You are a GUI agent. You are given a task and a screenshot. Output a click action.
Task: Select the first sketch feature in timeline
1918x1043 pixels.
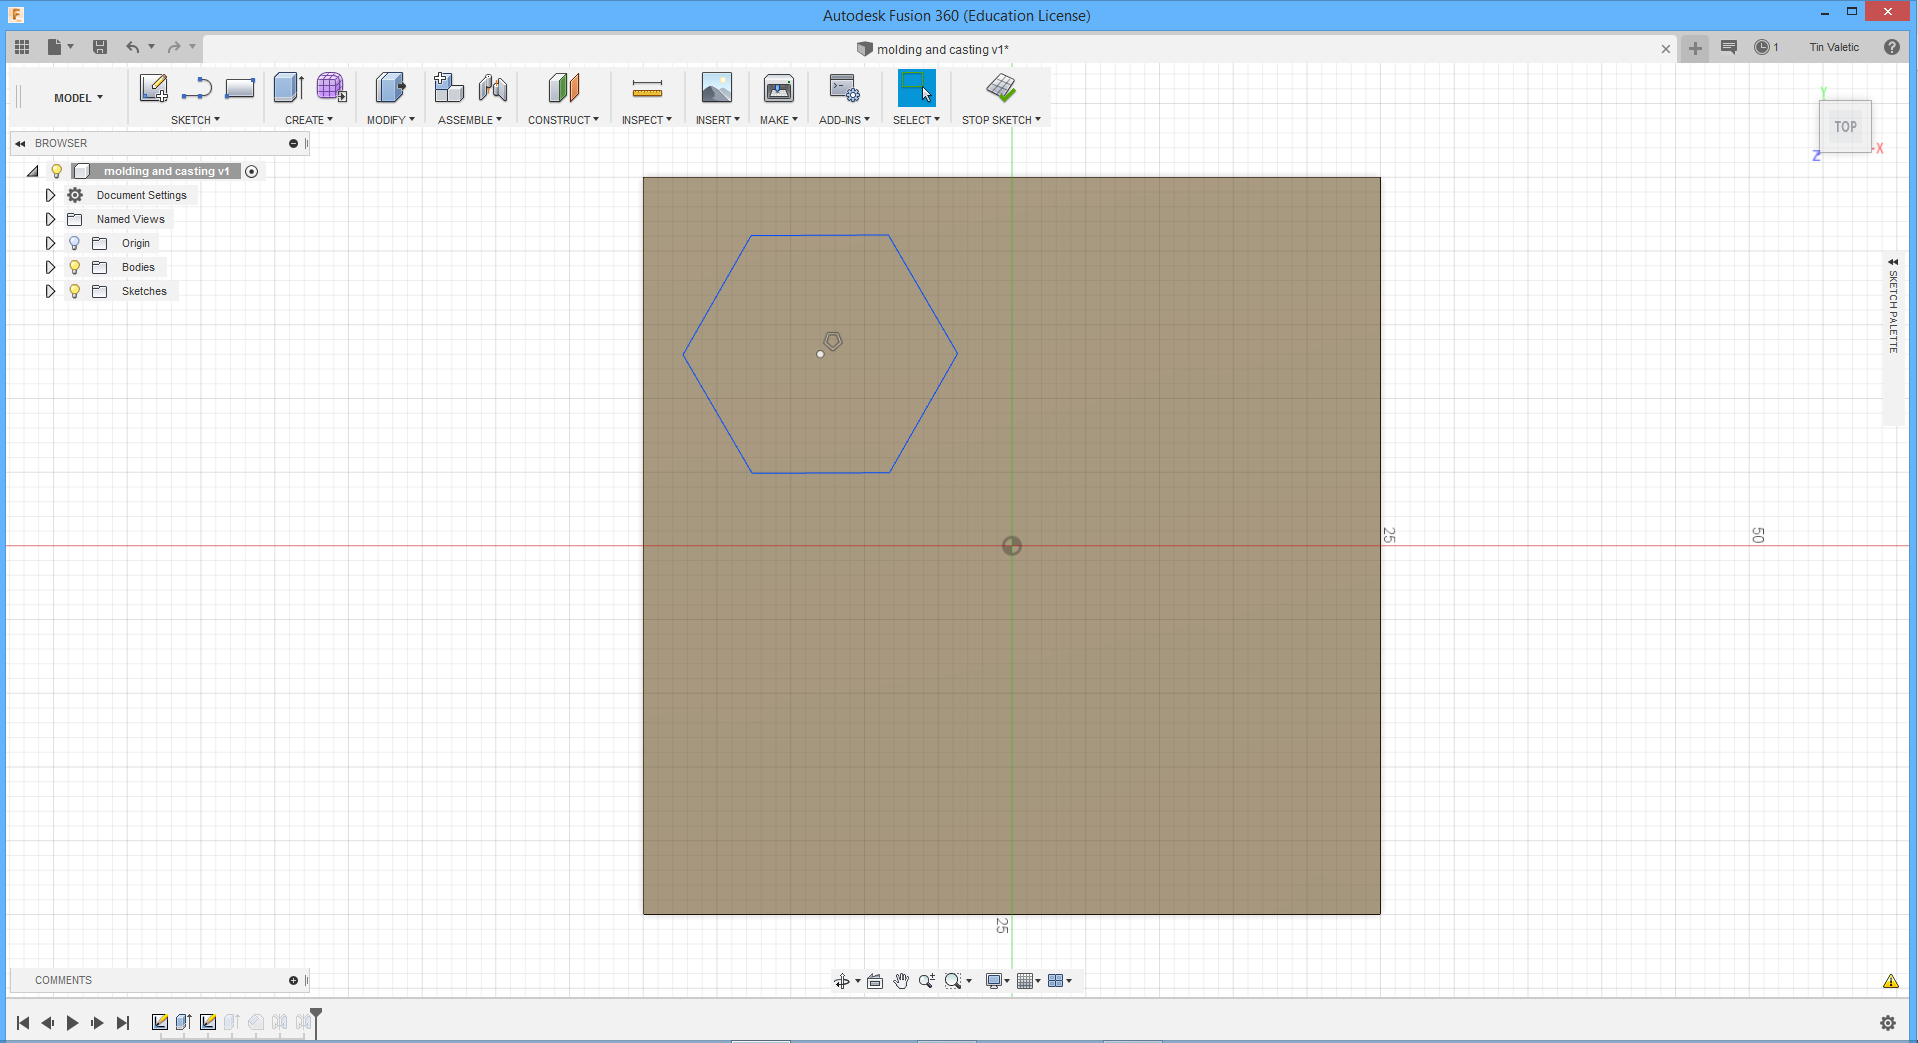pos(160,1022)
